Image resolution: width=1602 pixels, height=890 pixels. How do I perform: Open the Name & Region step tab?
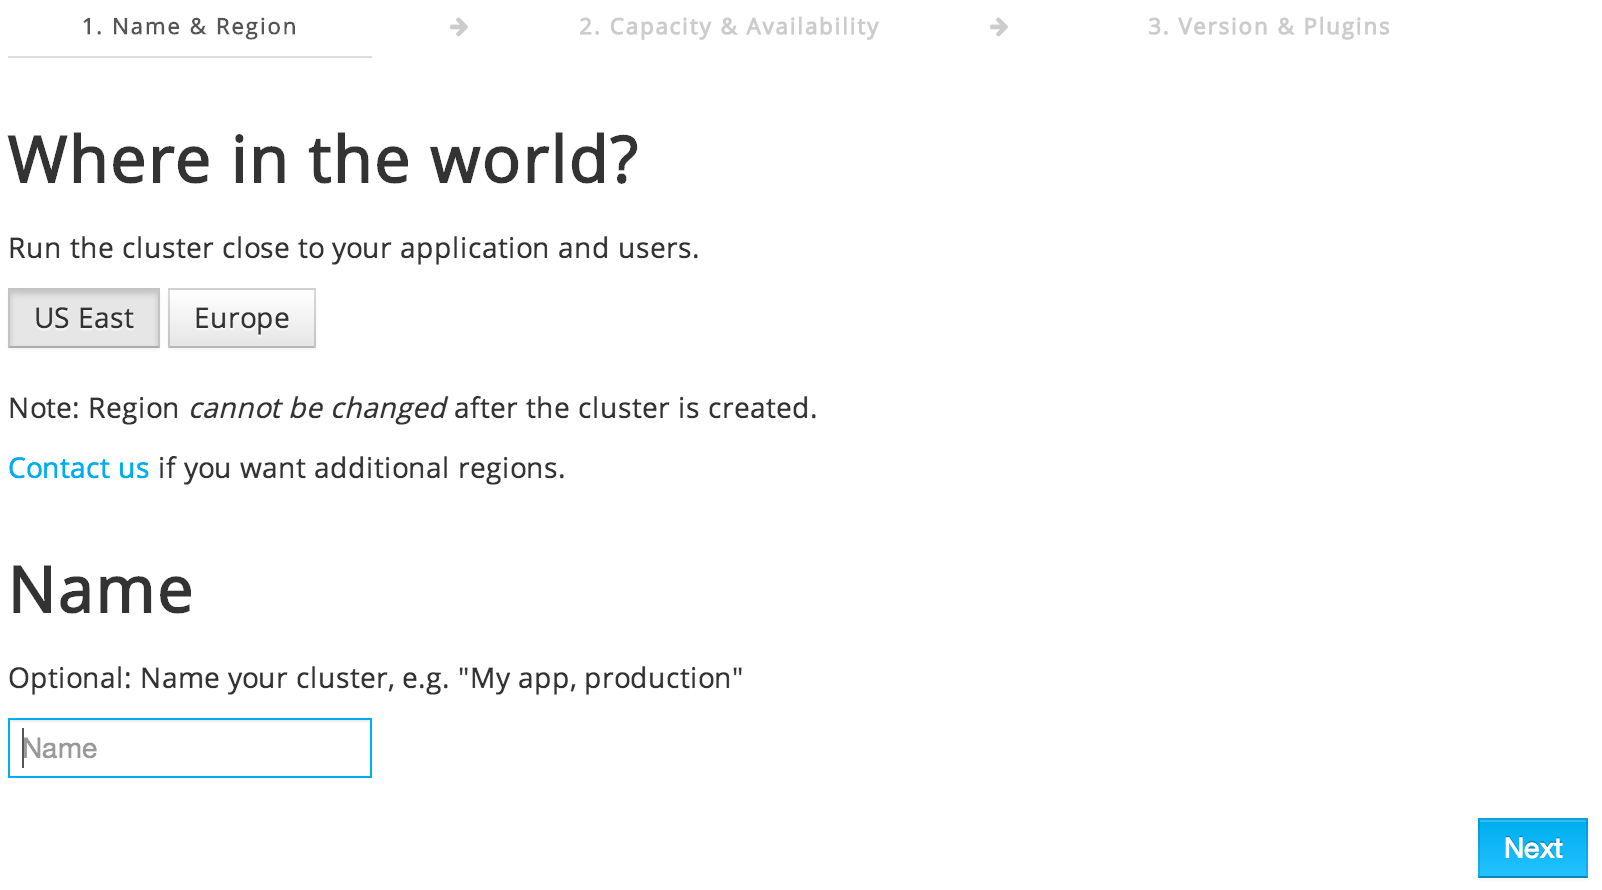click(190, 27)
